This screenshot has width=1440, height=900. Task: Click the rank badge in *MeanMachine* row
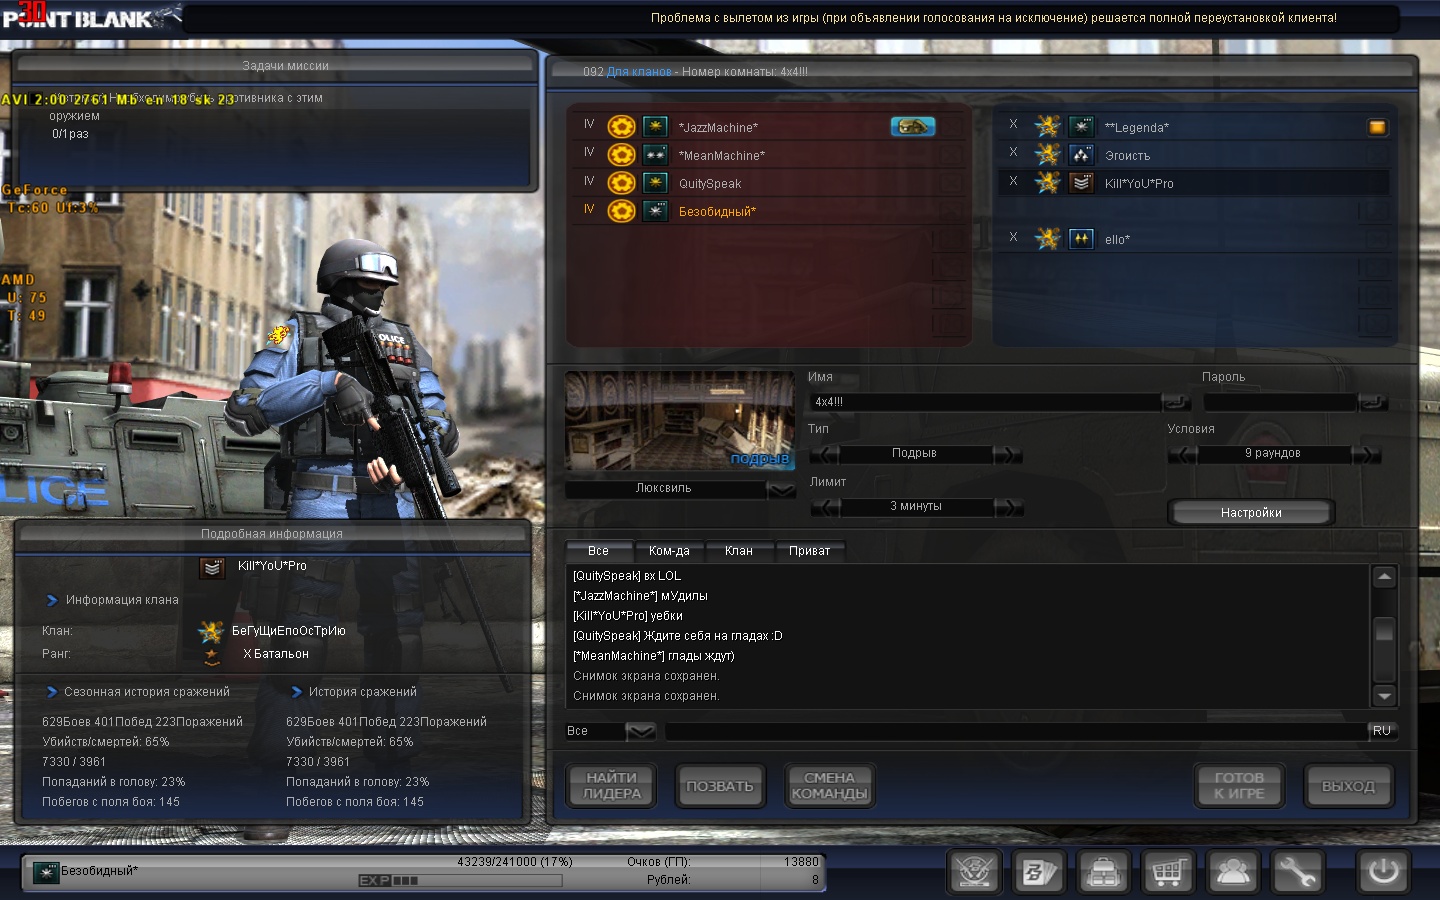coord(655,155)
